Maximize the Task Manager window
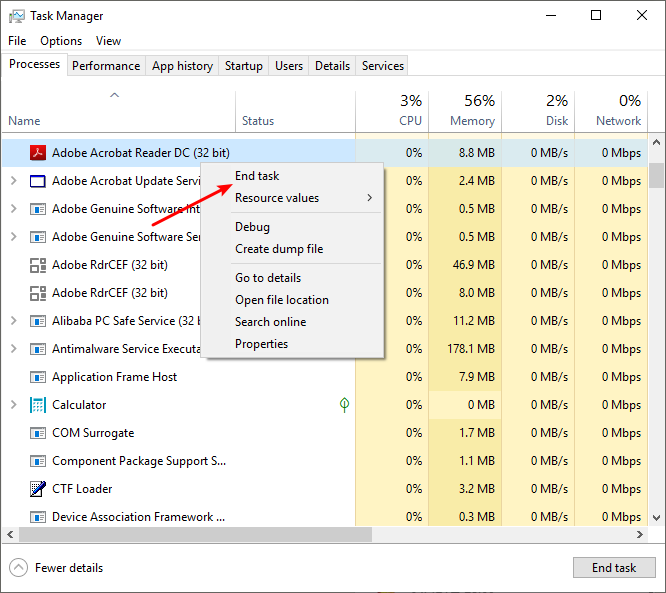The image size is (666, 593). pos(596,15)
